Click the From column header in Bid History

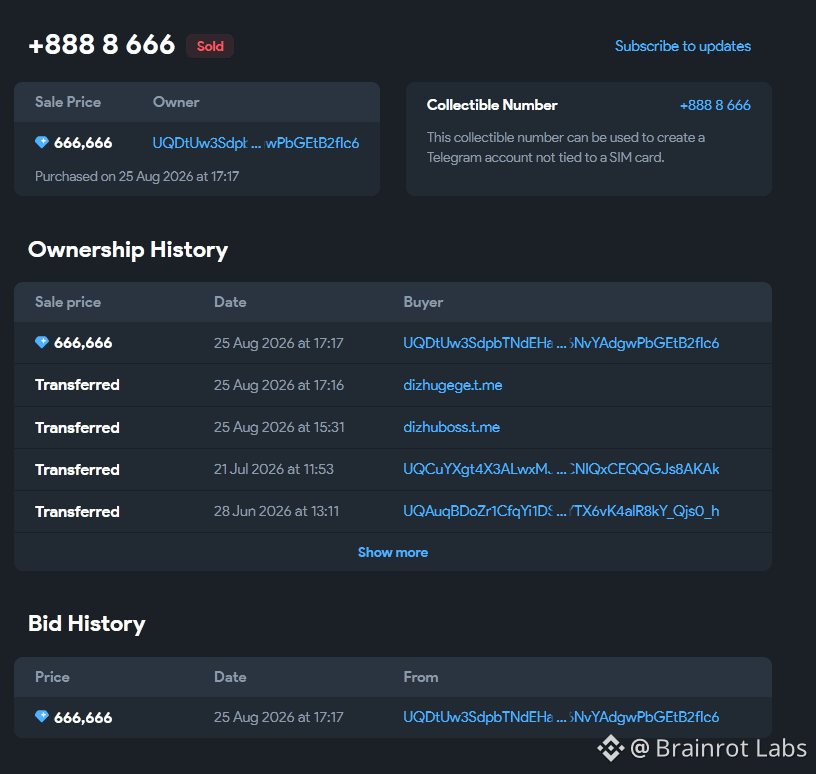[x=420, y=677]
